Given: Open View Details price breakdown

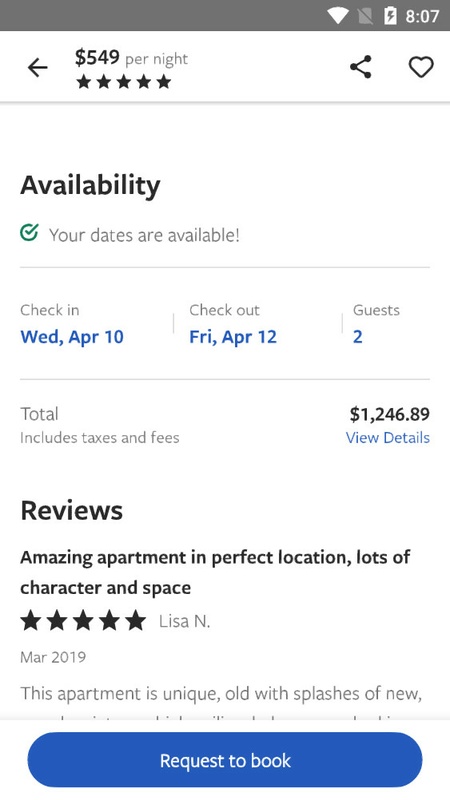Looking at the screenshot, I should pyautogui.click(x=388, y=438).
